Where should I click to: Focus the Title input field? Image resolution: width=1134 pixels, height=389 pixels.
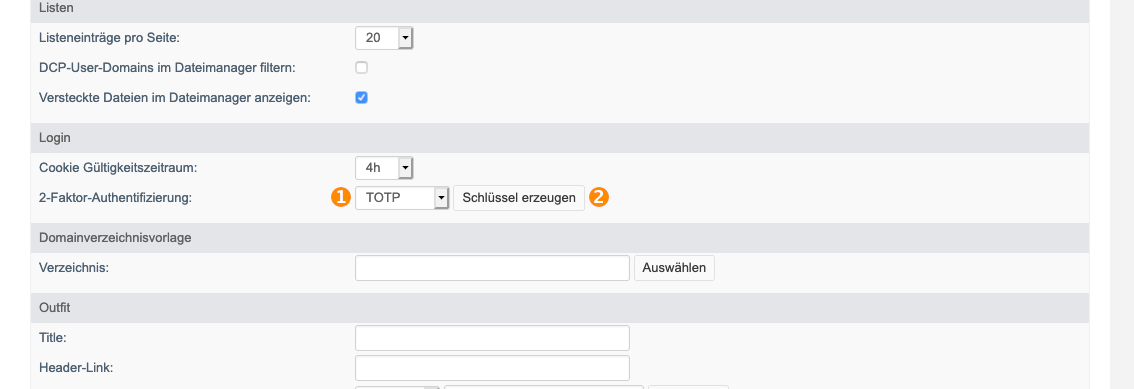(x=493, y=338)
